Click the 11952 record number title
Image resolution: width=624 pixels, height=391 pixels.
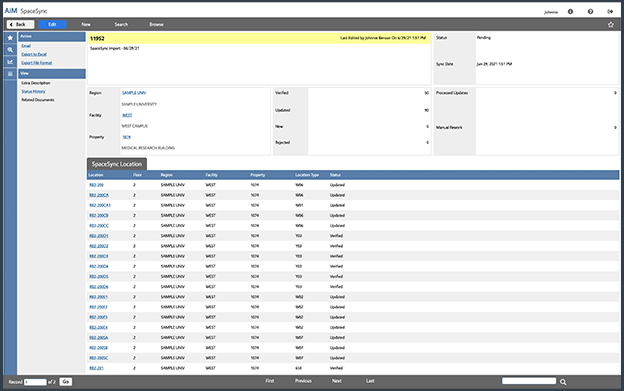97,39
